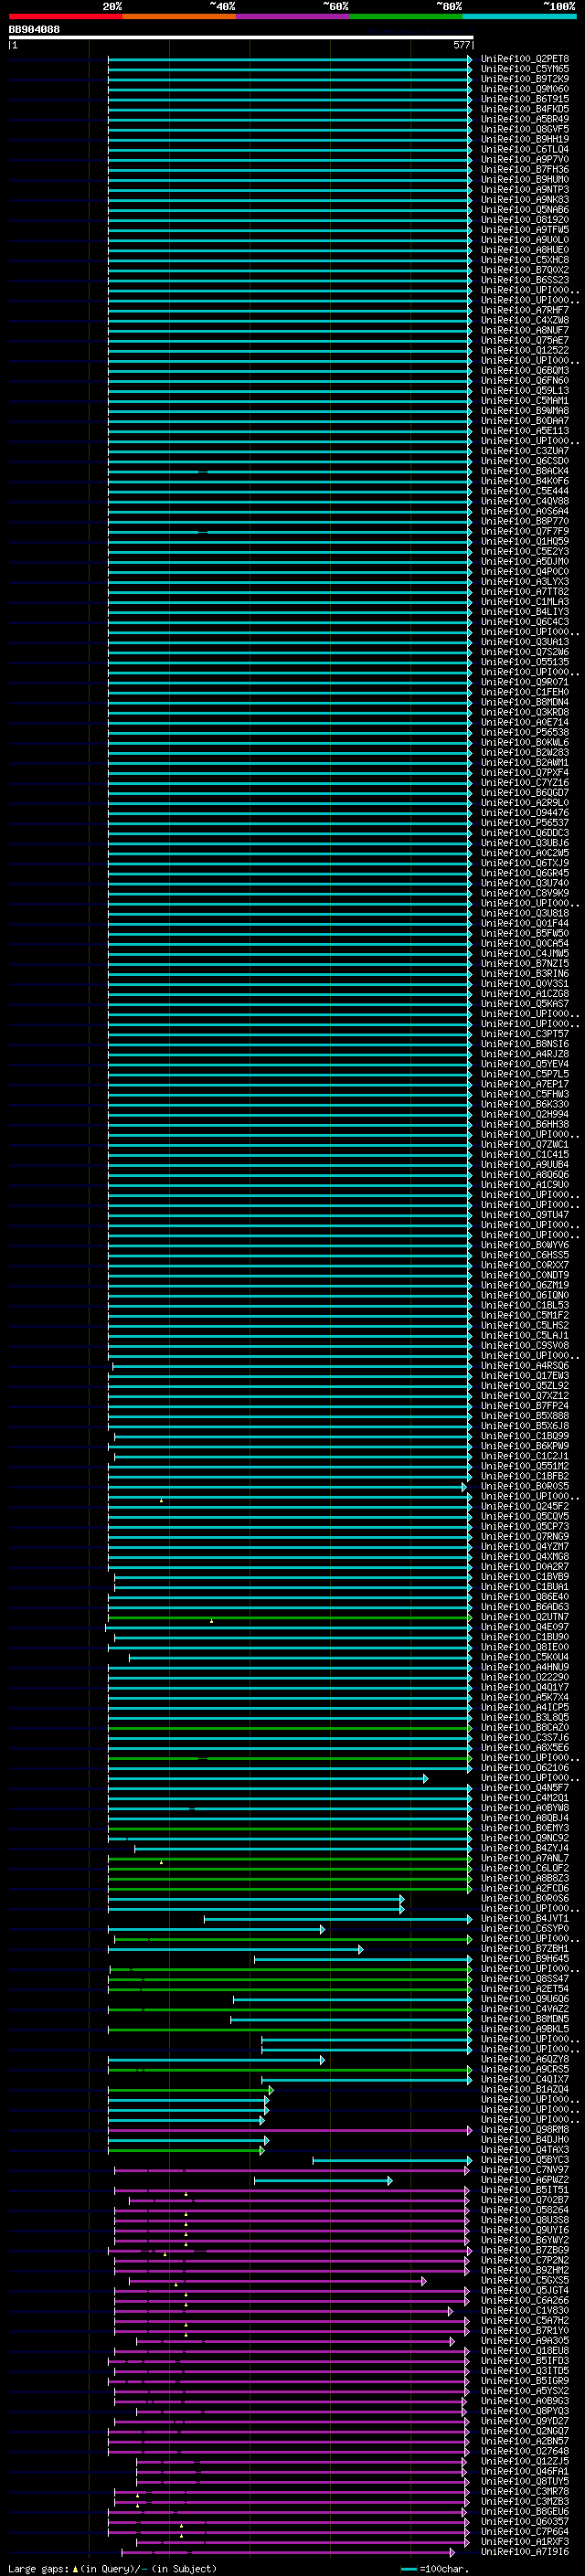Select the UniRef100_Q59L13 label

click(525, 390)
